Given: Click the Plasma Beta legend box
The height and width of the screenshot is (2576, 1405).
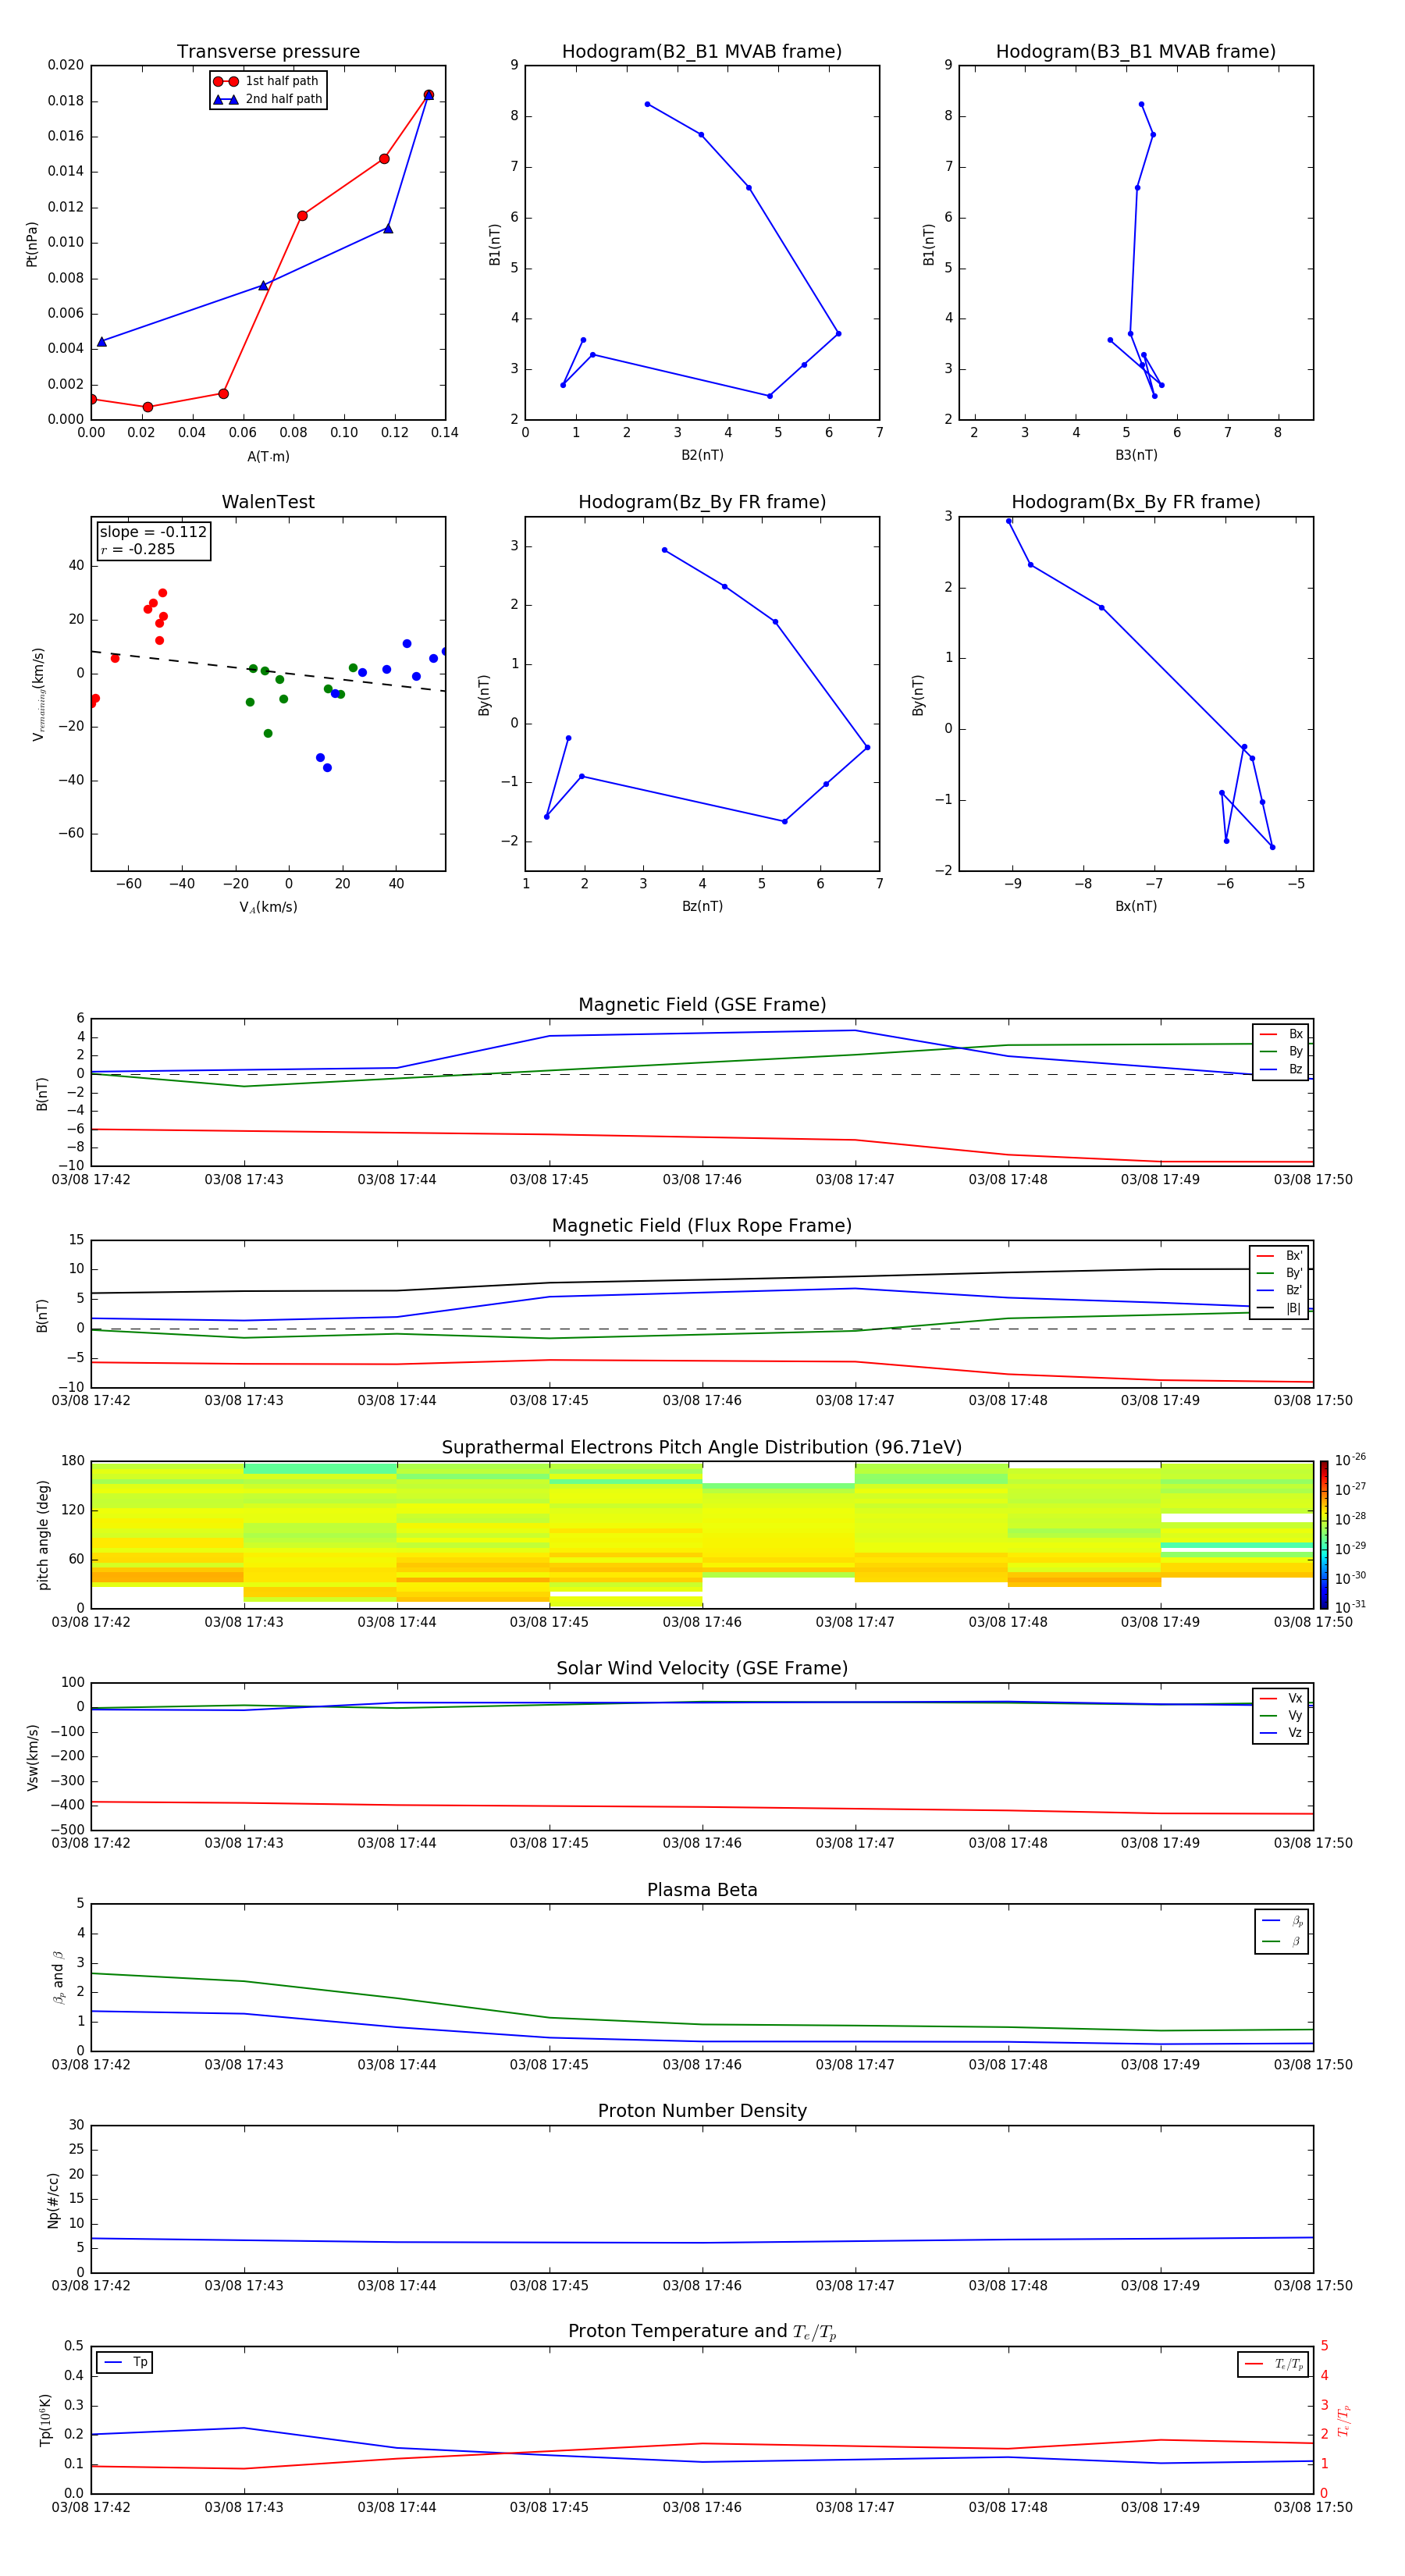Looking at the screenshot, I should pyautogui.click(x=1281, y=1931).
